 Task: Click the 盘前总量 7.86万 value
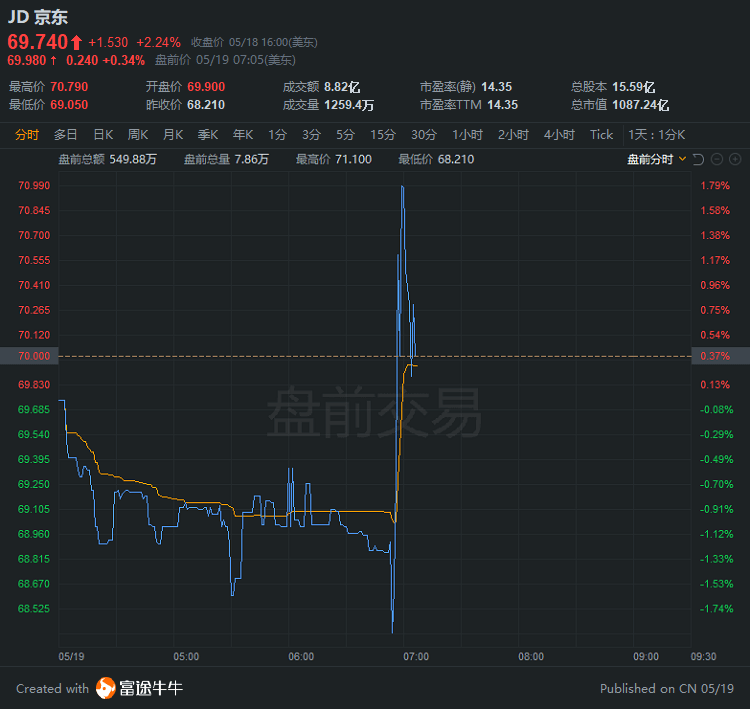252,159
